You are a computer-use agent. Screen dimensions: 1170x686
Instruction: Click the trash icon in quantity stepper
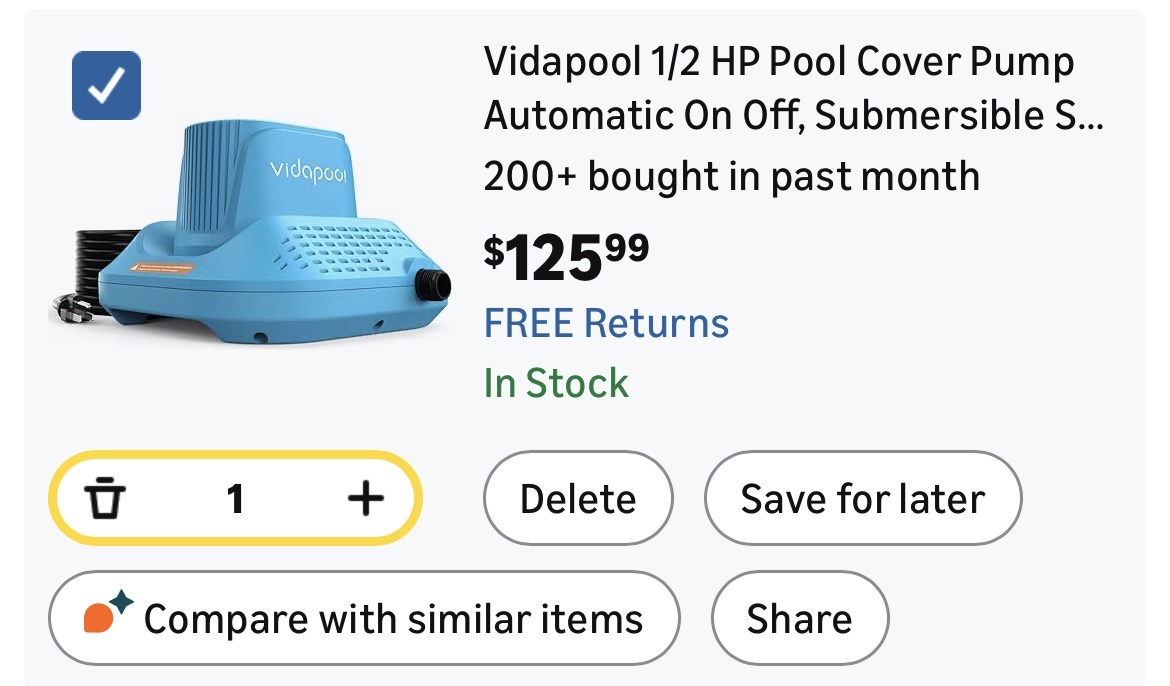pyautogui.click(x=105, y=498)
